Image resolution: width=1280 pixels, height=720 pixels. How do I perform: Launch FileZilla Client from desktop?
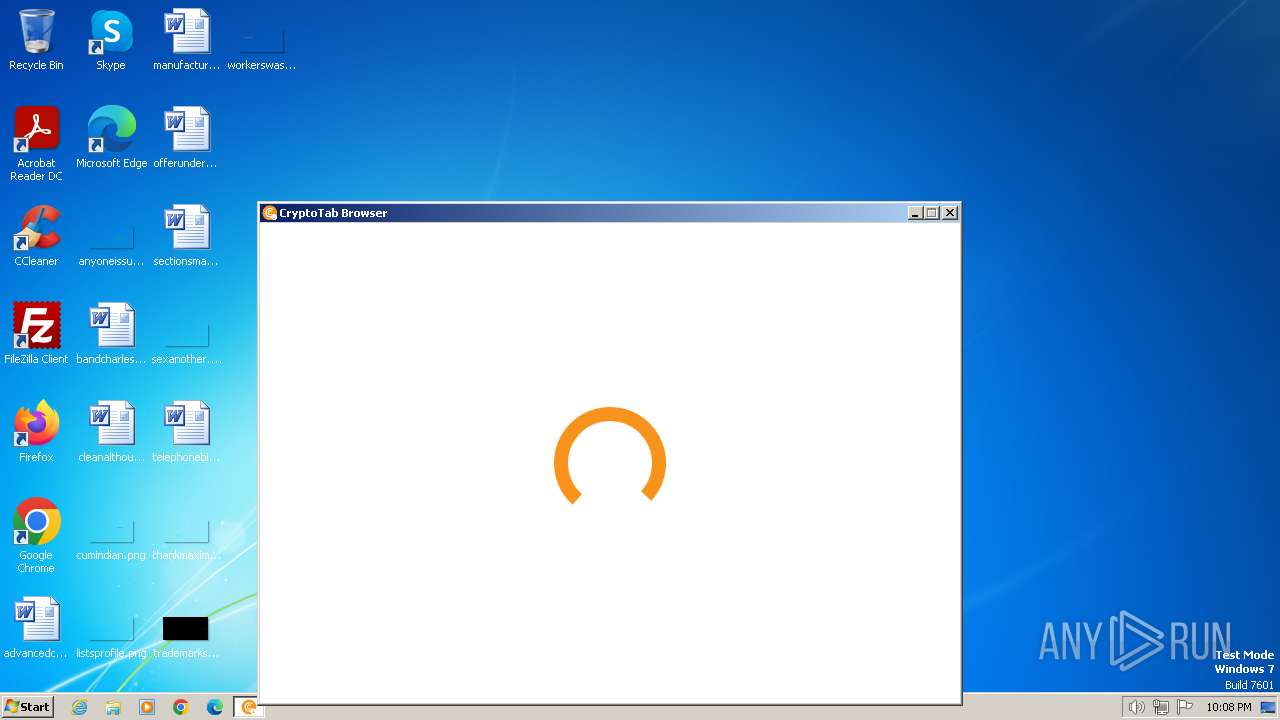coord(36,334)
